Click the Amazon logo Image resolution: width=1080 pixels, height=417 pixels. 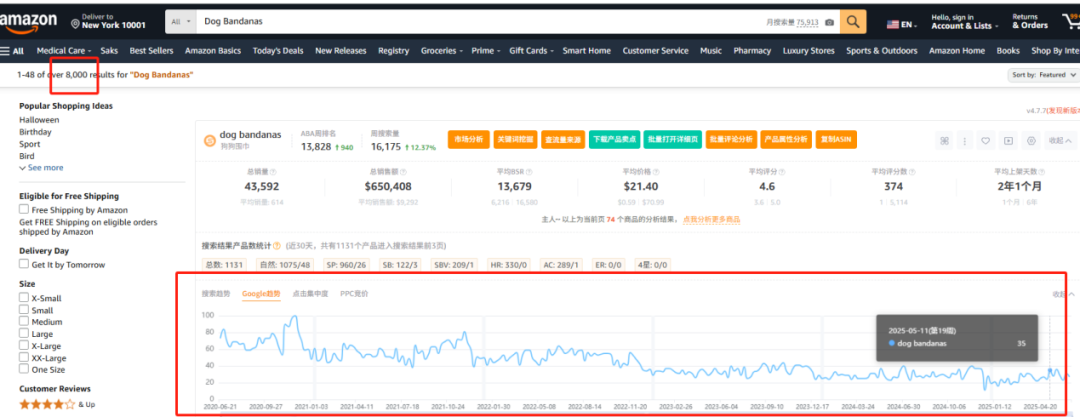pyautogui.click(x=28, y=23)
